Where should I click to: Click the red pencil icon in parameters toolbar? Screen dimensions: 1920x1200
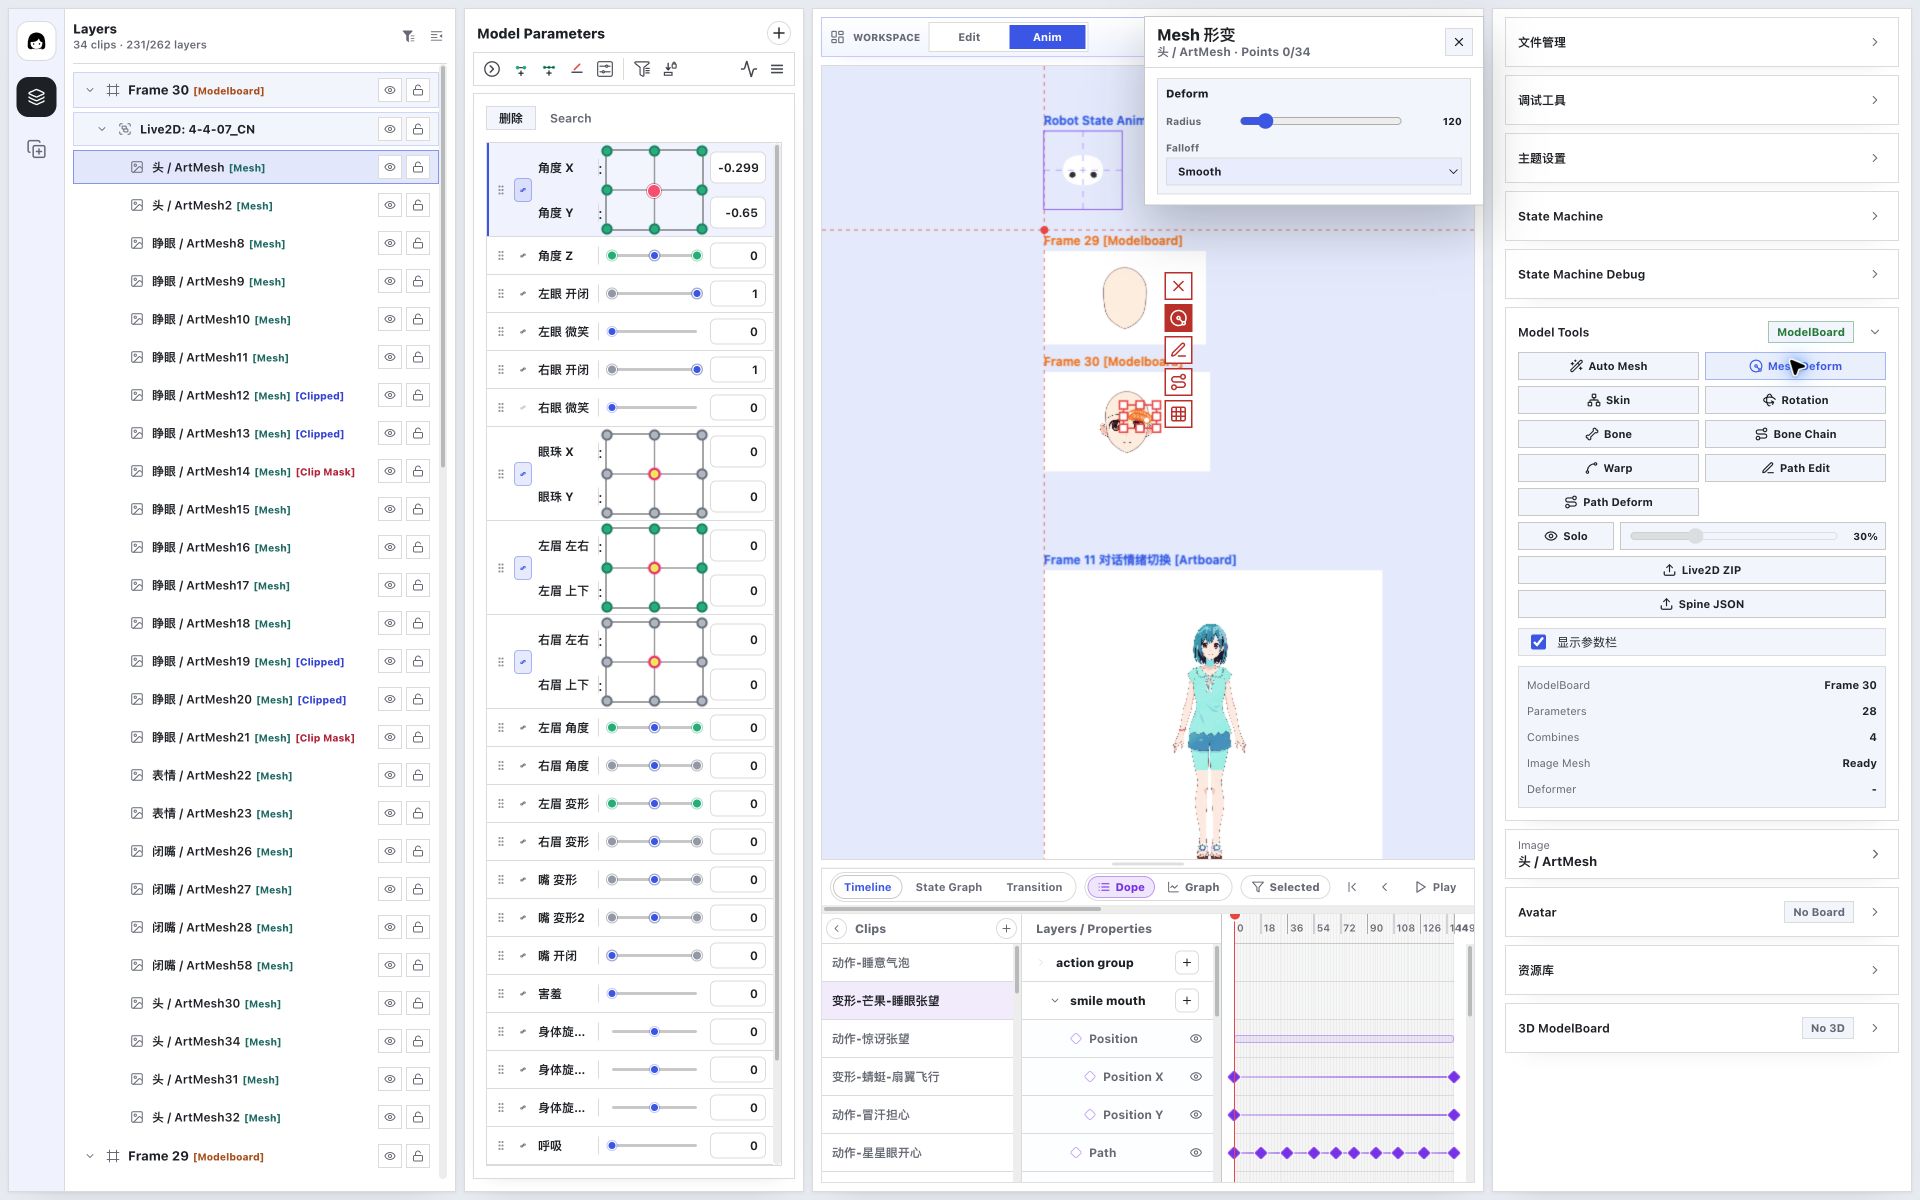tap(577, 69)
